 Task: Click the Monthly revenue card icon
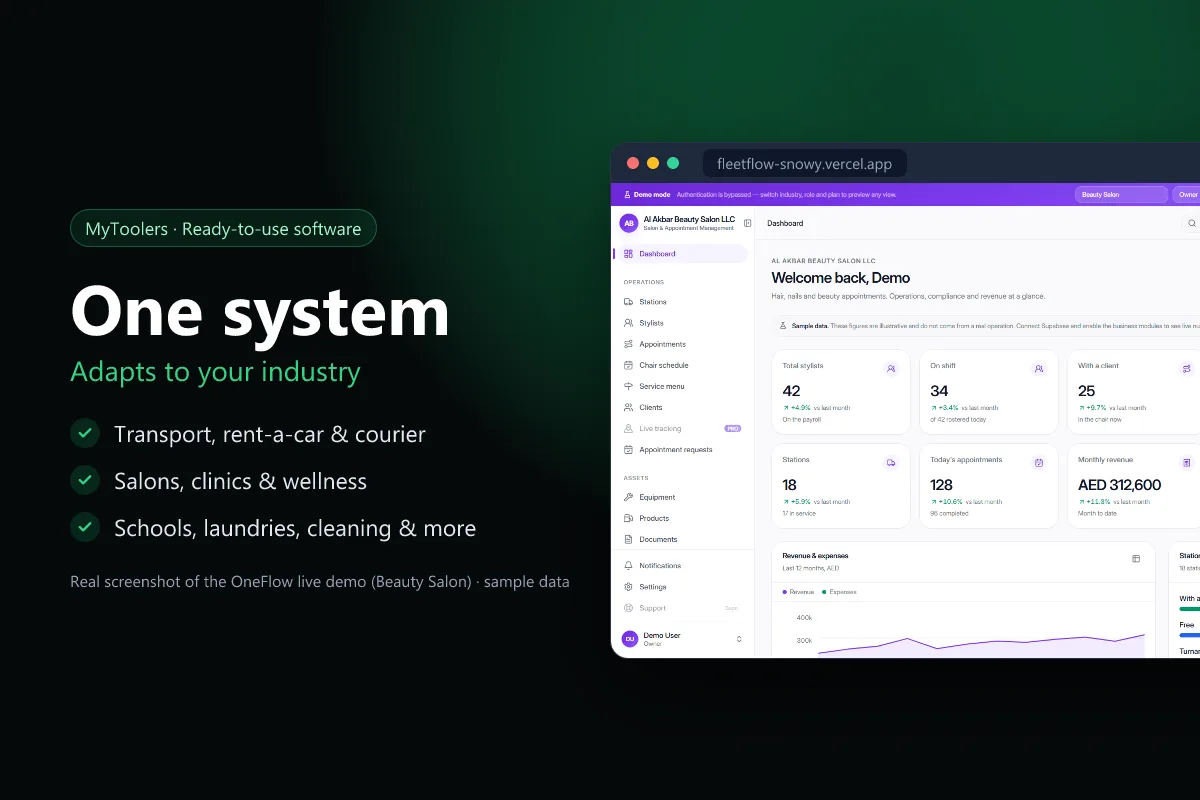pyautogui.click(x=1187, y=463)
